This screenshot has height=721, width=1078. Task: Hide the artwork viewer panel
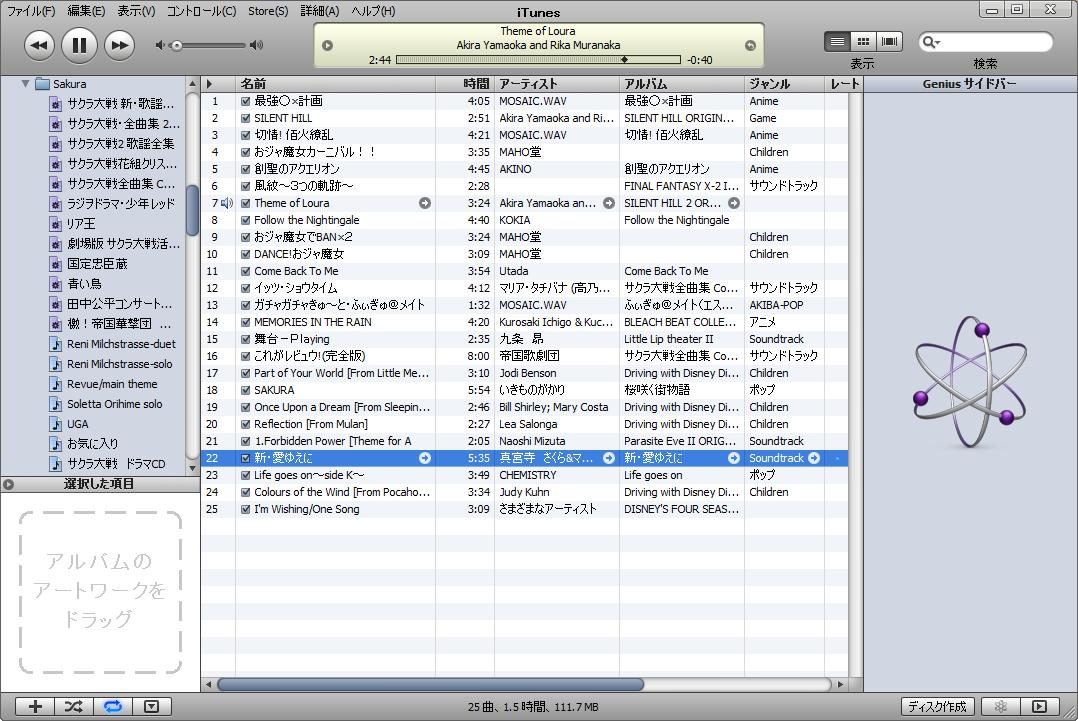(152, 707)
